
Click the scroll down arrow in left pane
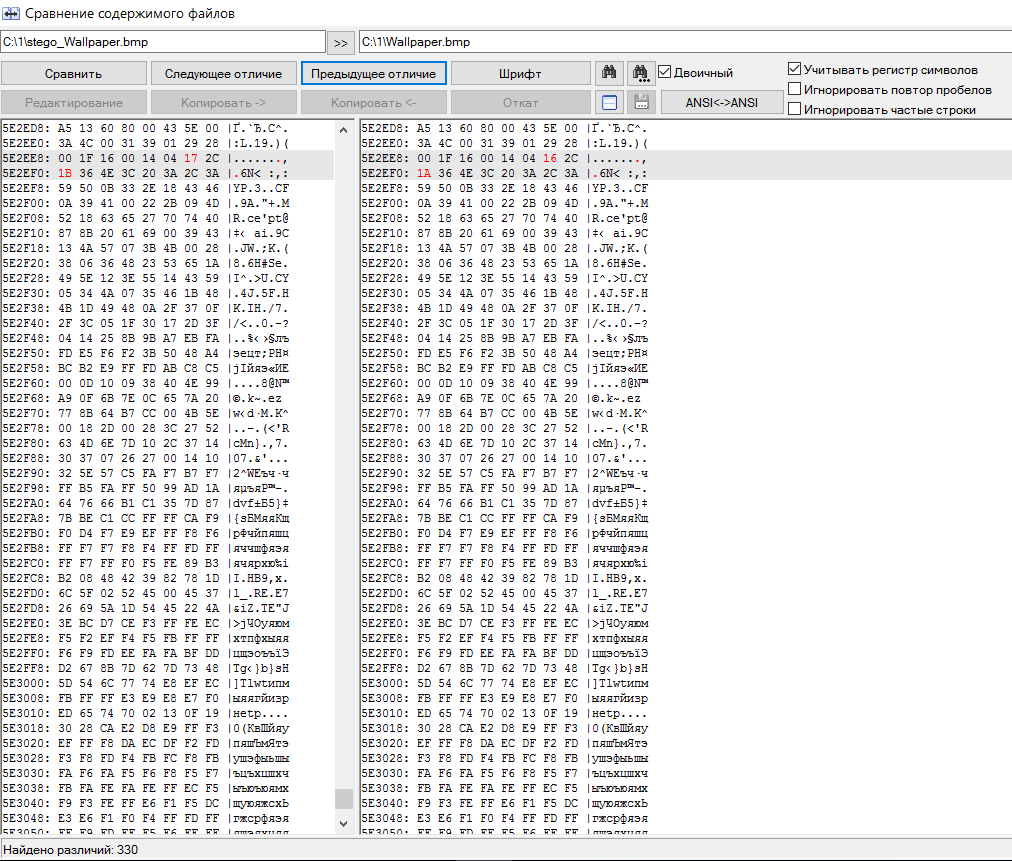343,822
